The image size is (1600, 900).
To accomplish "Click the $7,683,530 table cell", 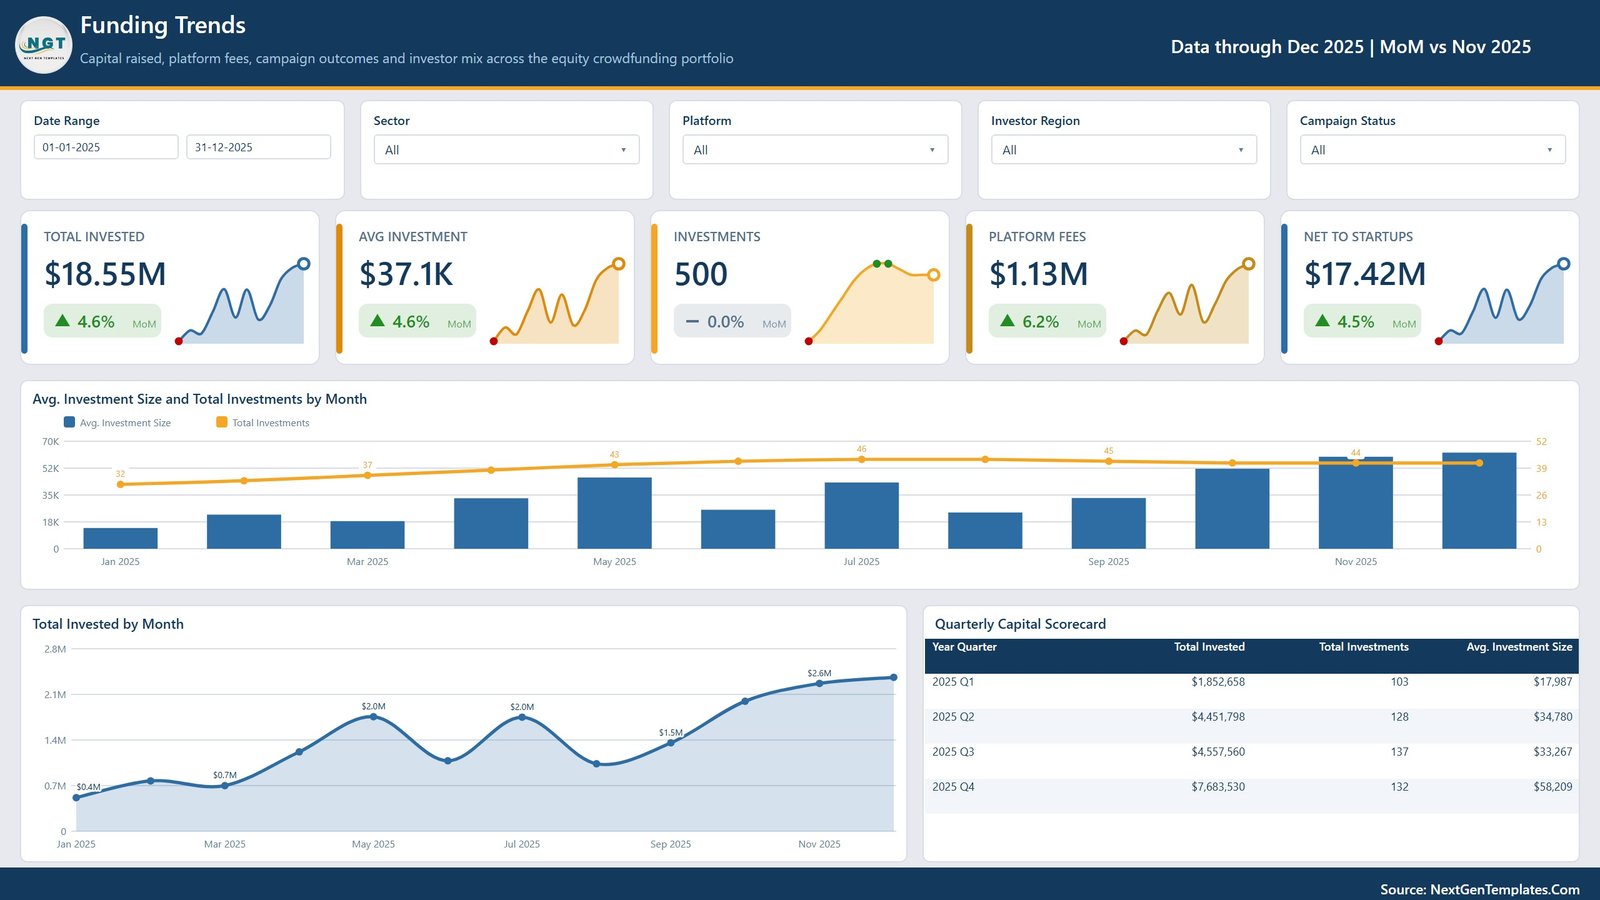I will tap(1218, 787).
